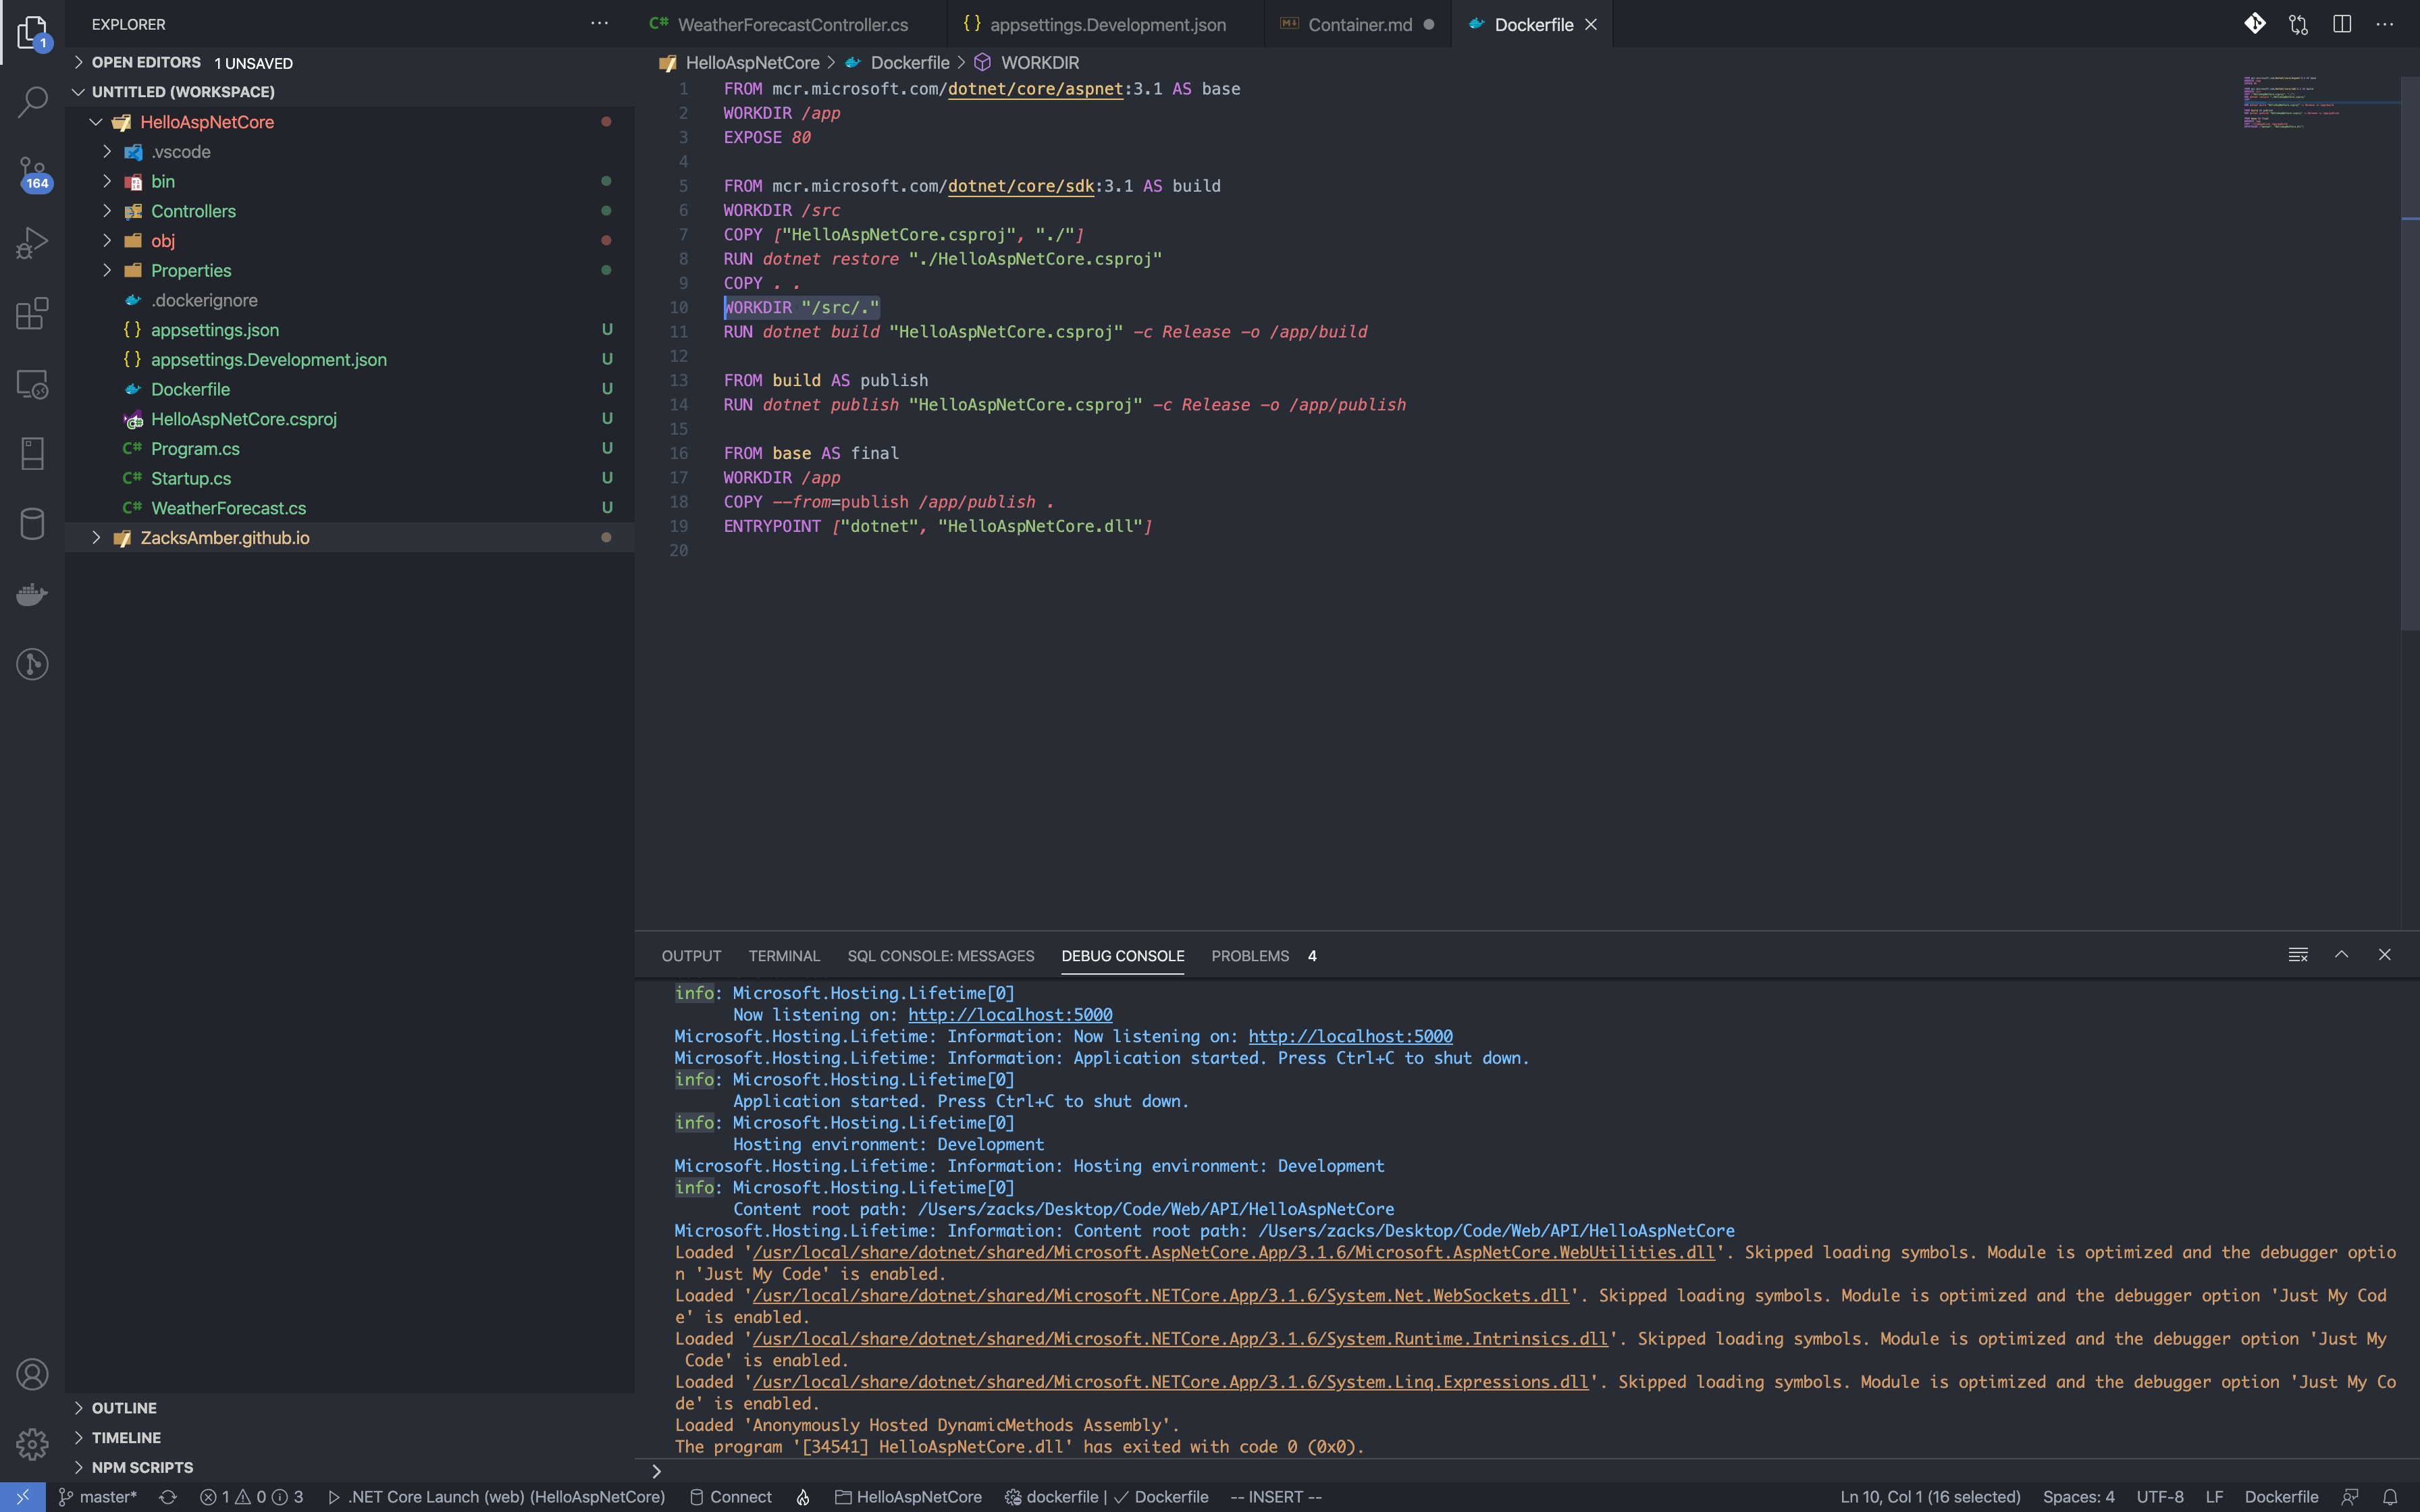Open the Search view in activity bar
This screenshot has width=2420, height=1512.
point(32,101)
